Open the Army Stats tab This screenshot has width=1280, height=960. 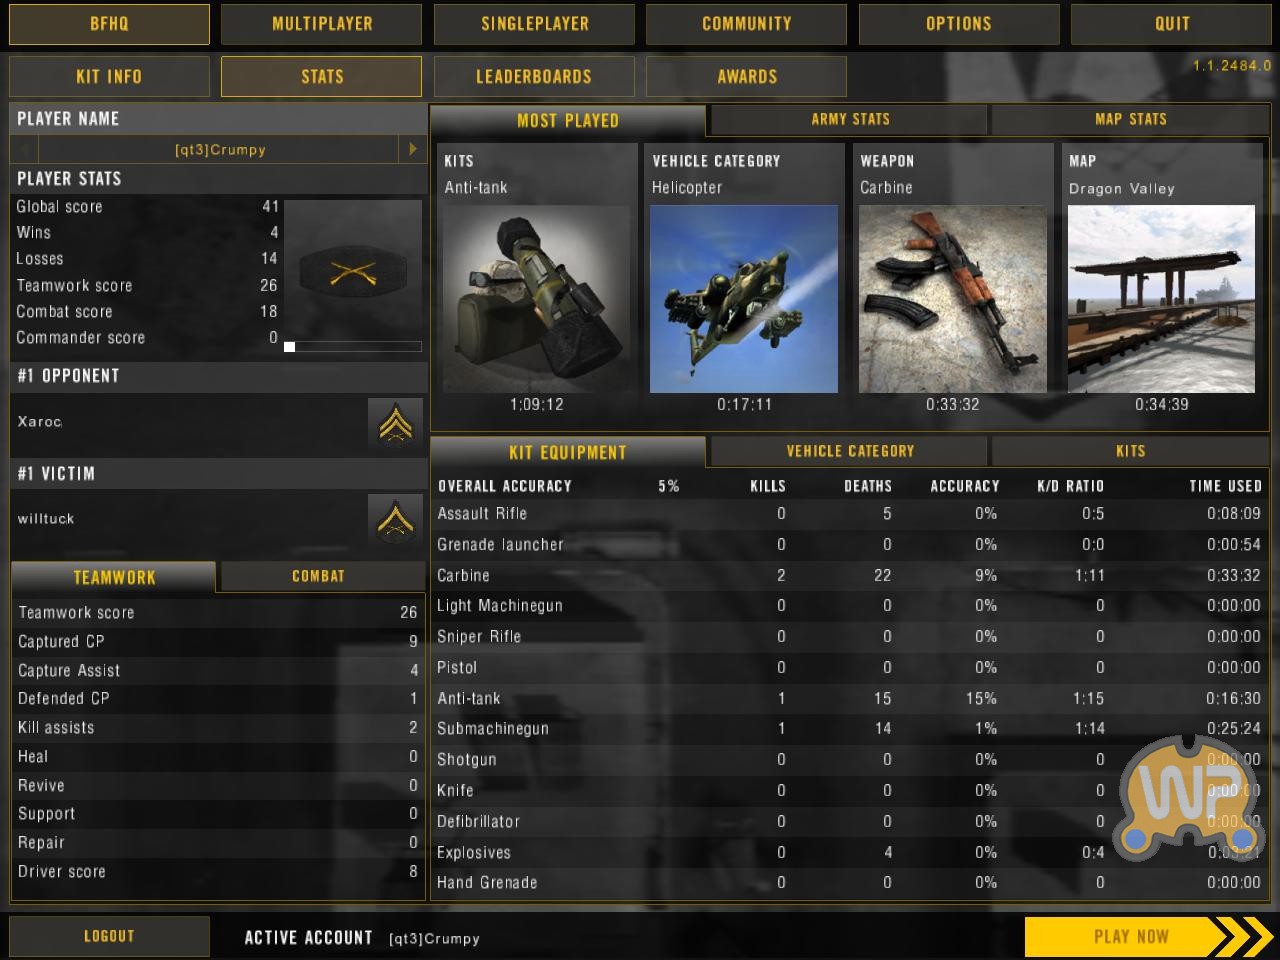pyautogui.click(x=850, y=119)
